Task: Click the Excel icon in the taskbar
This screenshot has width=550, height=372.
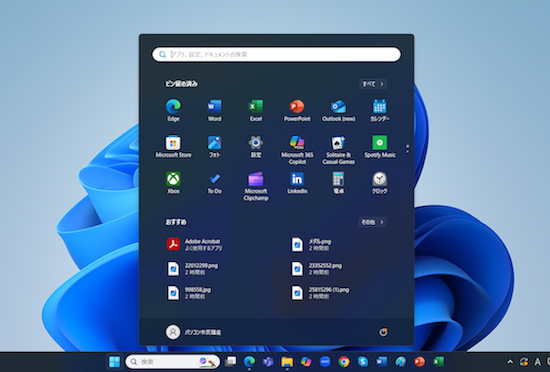Action: [438, 361]
